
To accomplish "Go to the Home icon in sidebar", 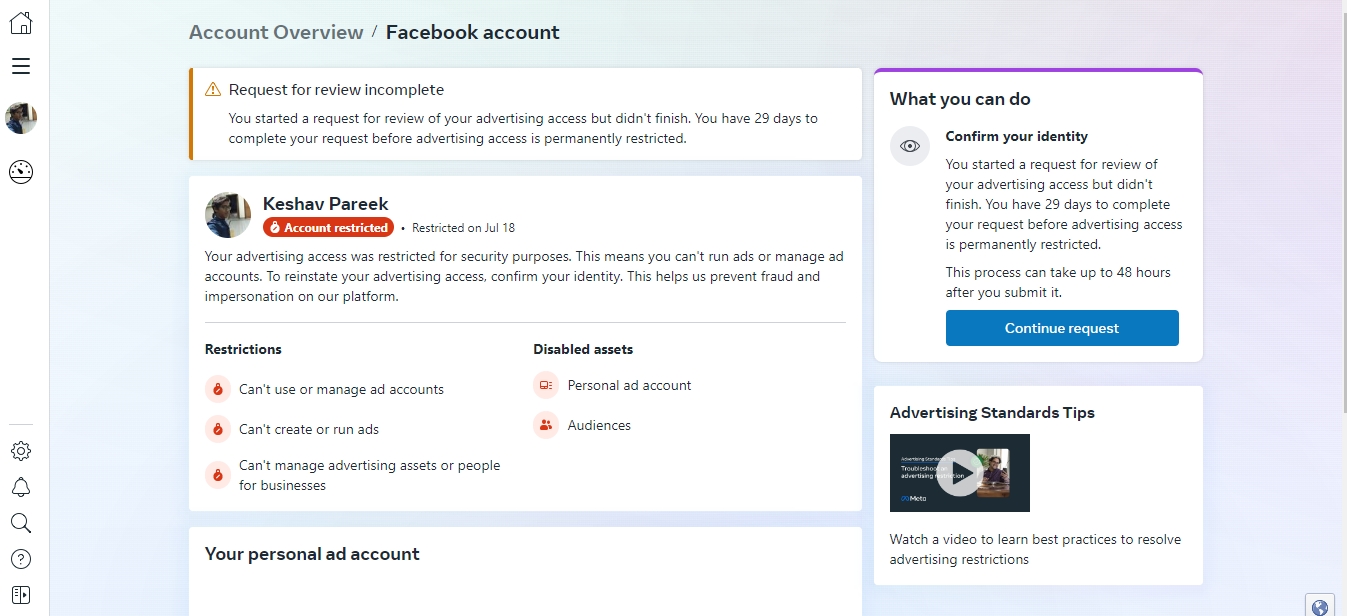I will [21, 22].
